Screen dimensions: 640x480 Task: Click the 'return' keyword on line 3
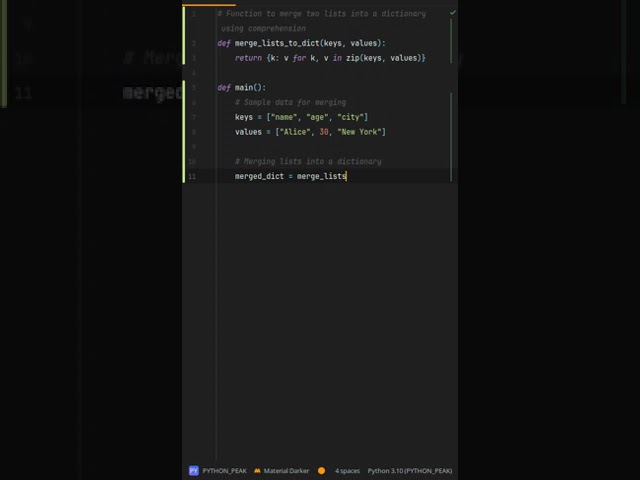click(x=248, y=58)
